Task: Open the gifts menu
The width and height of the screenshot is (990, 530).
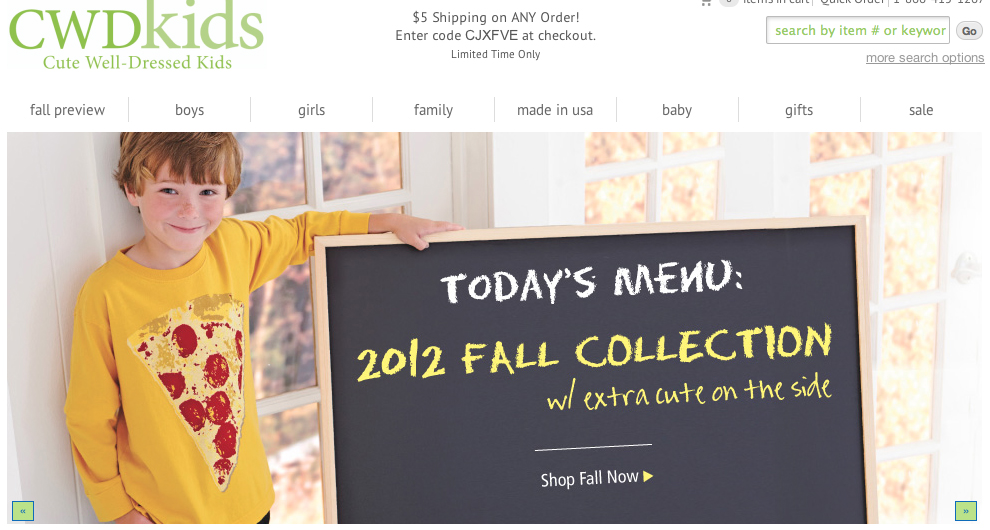Action: [x=799, y=110]
